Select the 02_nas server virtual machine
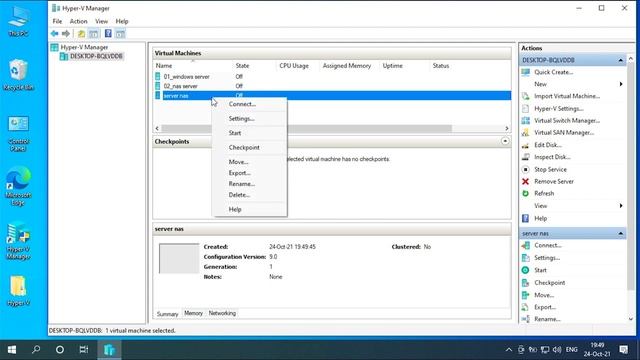The image size is (640, 360). pos(180,86)
